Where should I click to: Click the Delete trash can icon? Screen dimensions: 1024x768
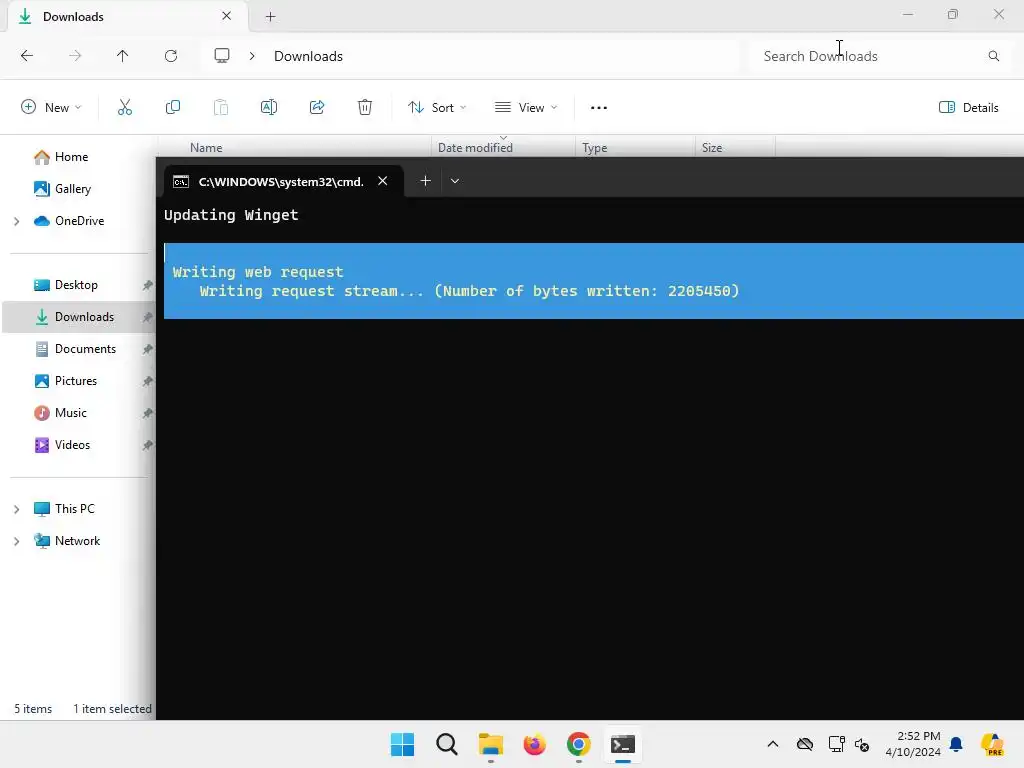pos(365,107)
